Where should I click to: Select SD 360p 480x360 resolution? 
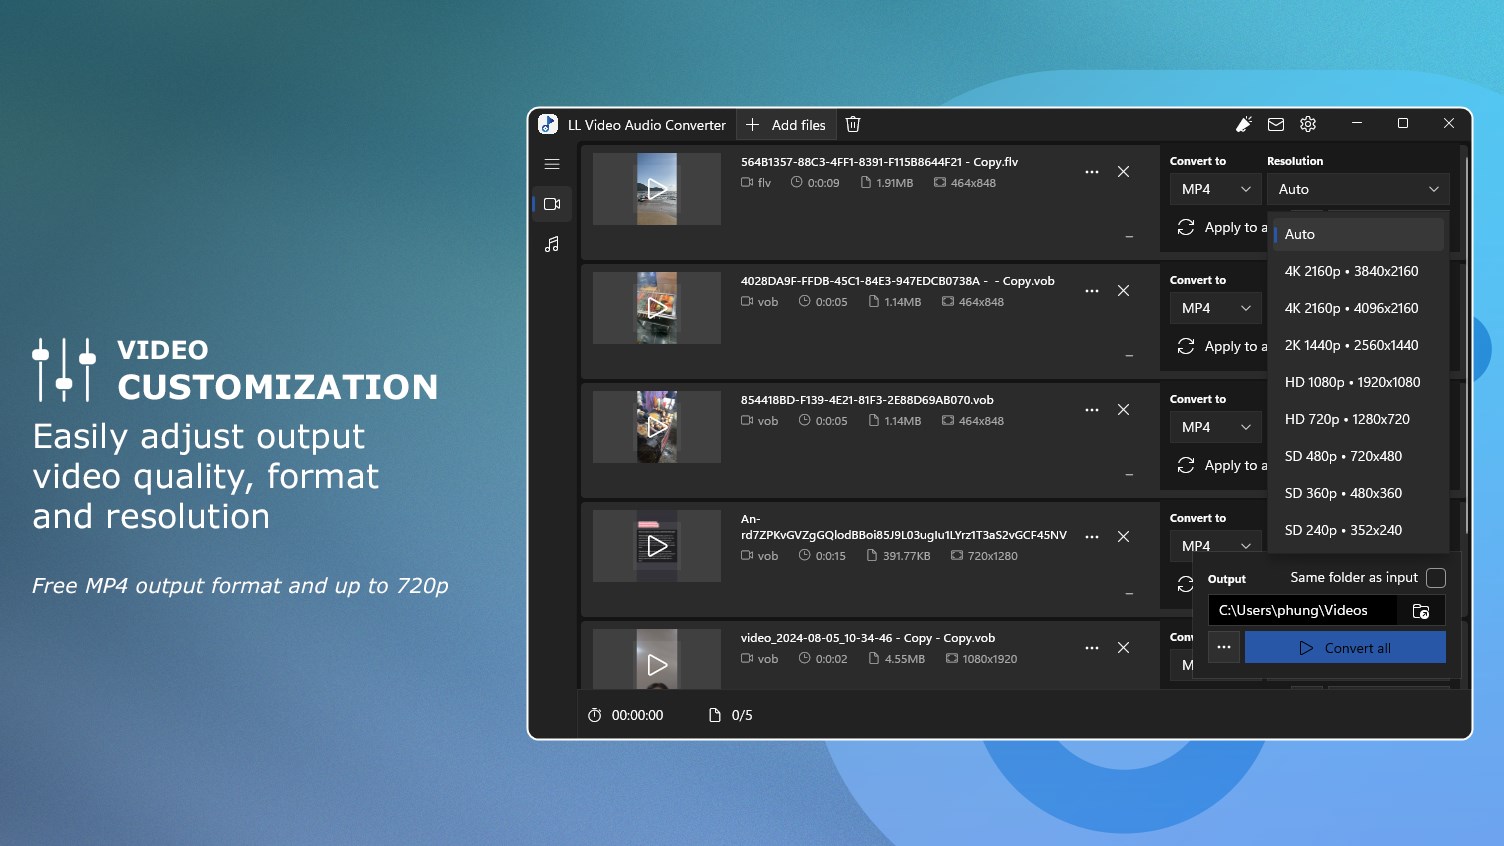tap(1358, 493)
